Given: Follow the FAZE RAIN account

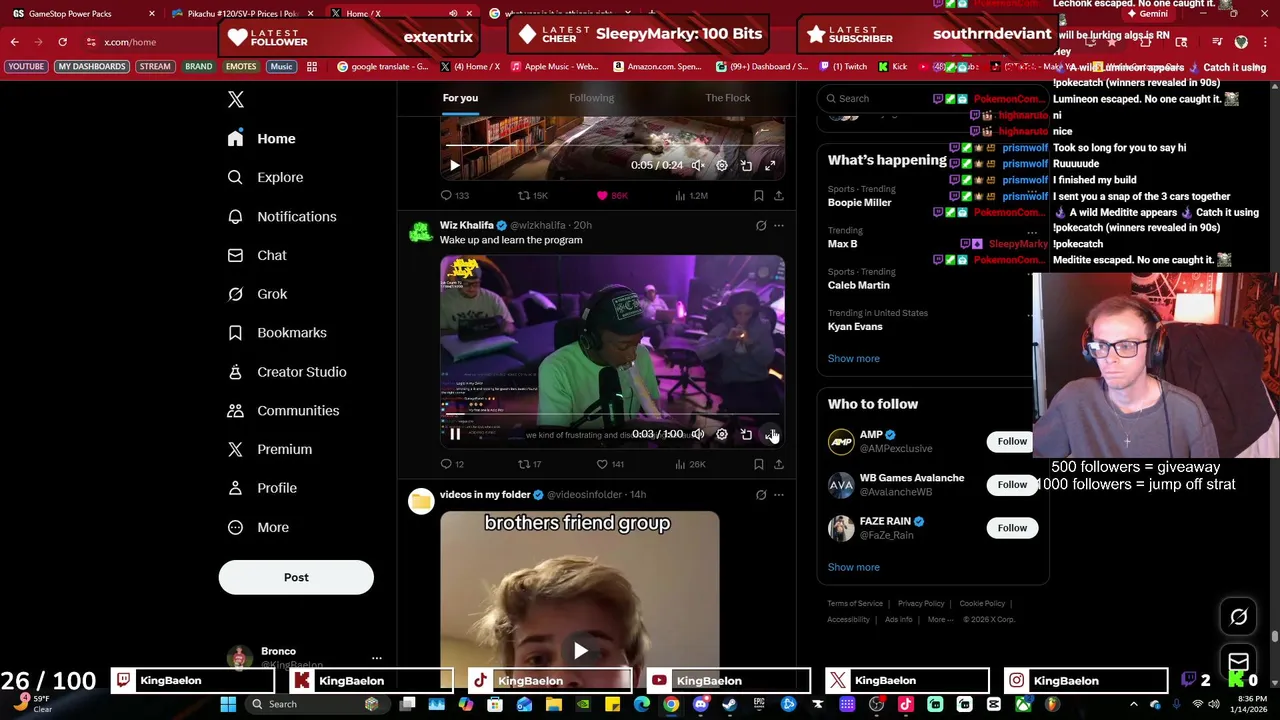Looking at the screenshot, I should 1012,528.
